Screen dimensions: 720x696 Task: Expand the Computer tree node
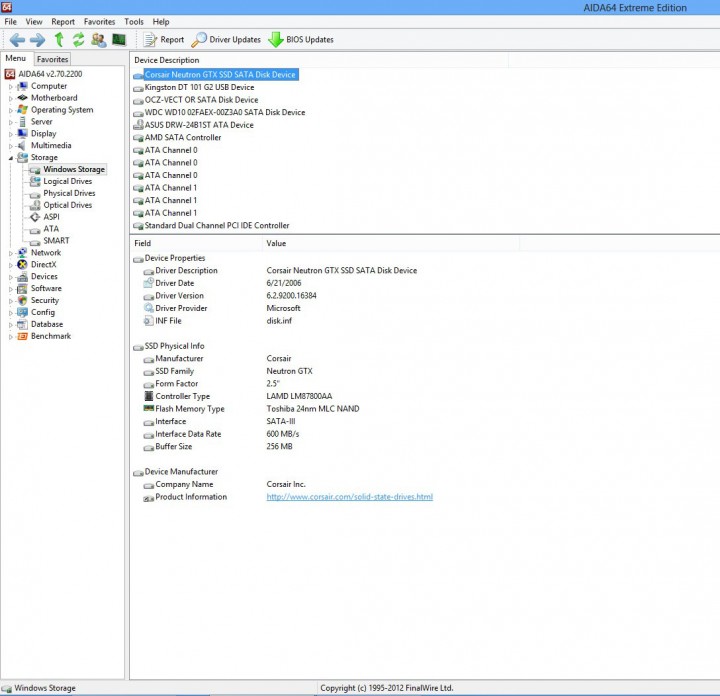tap(11, 86)
